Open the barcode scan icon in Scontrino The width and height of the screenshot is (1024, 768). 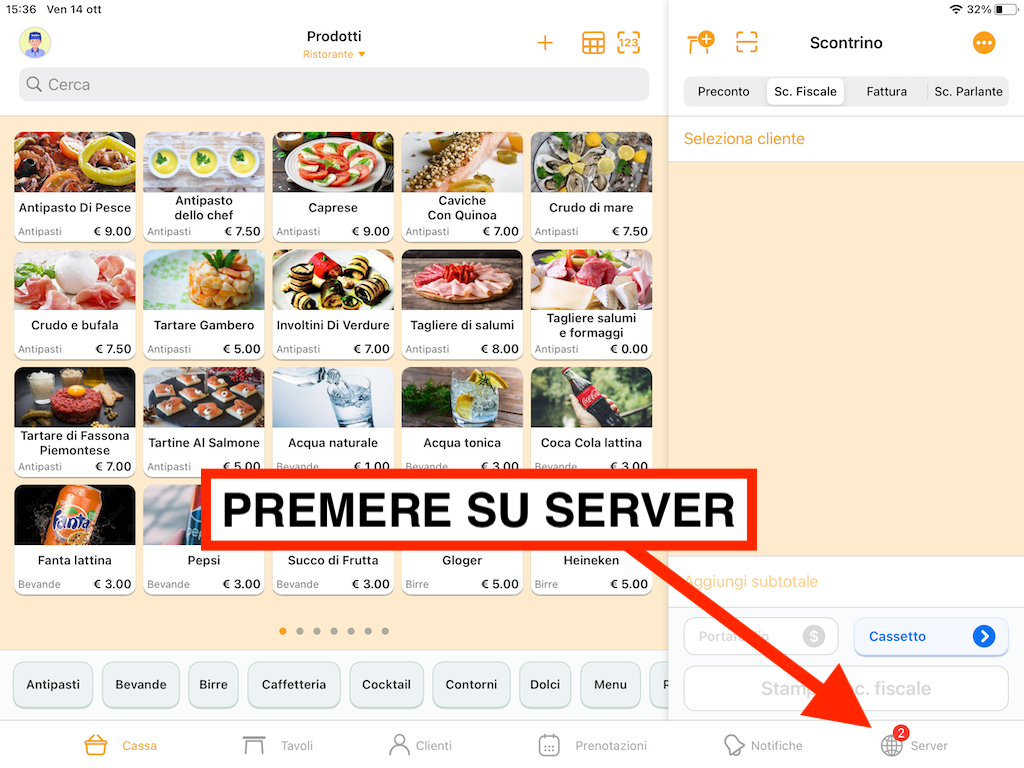(746, 43)
